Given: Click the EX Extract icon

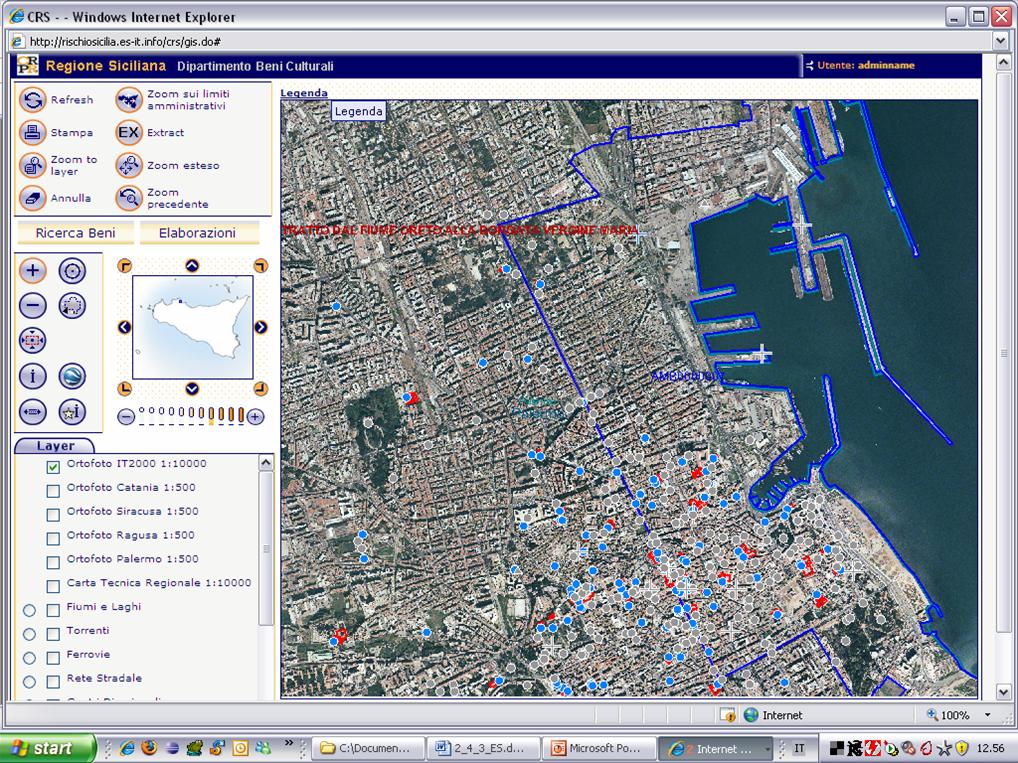Looking at the screenshot, I should [129, 132].
